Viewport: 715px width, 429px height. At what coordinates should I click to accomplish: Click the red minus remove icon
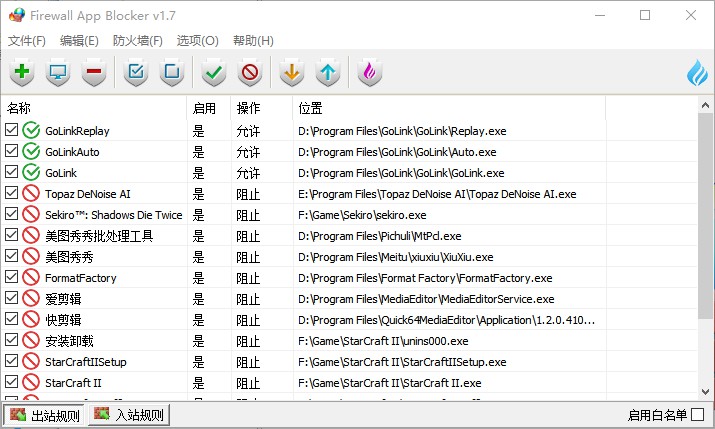[x=94, y=72]
